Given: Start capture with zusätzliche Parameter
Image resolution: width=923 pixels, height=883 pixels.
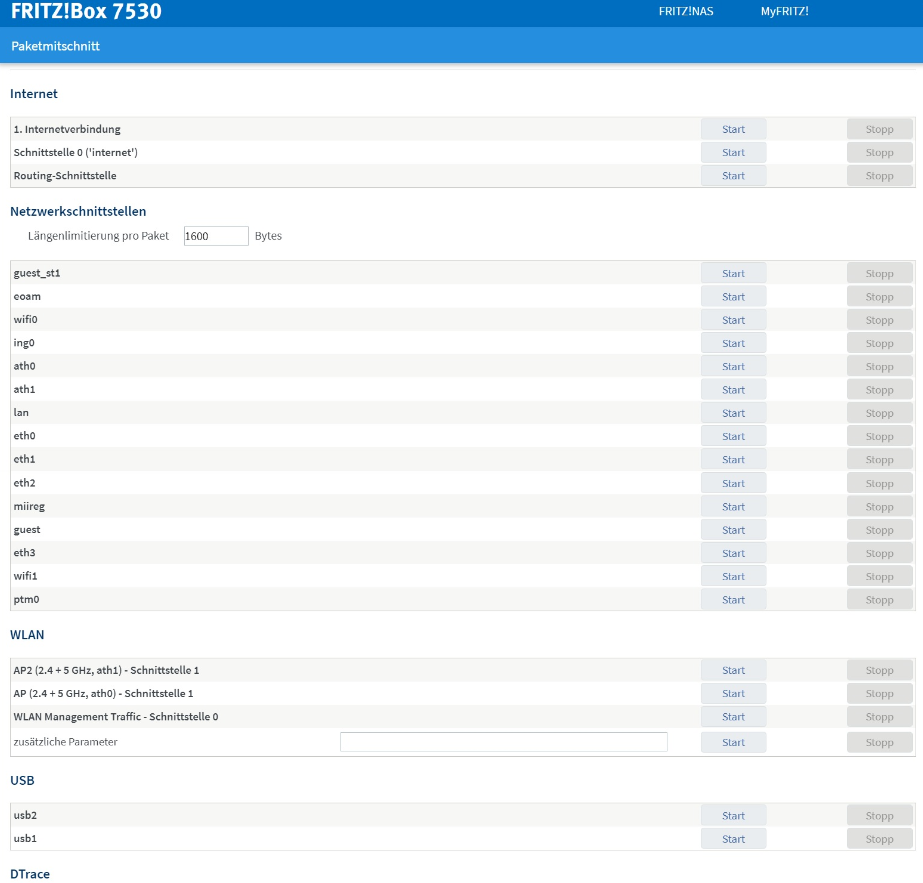Looking at the screenshot, I should point(733,742).
